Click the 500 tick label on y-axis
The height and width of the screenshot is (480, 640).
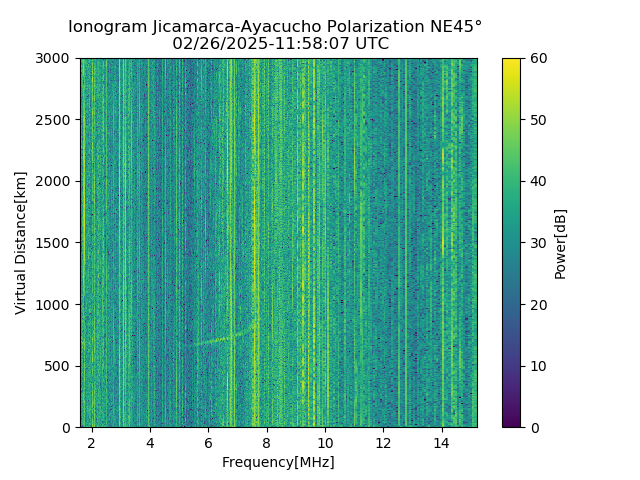tap(57, 366)
